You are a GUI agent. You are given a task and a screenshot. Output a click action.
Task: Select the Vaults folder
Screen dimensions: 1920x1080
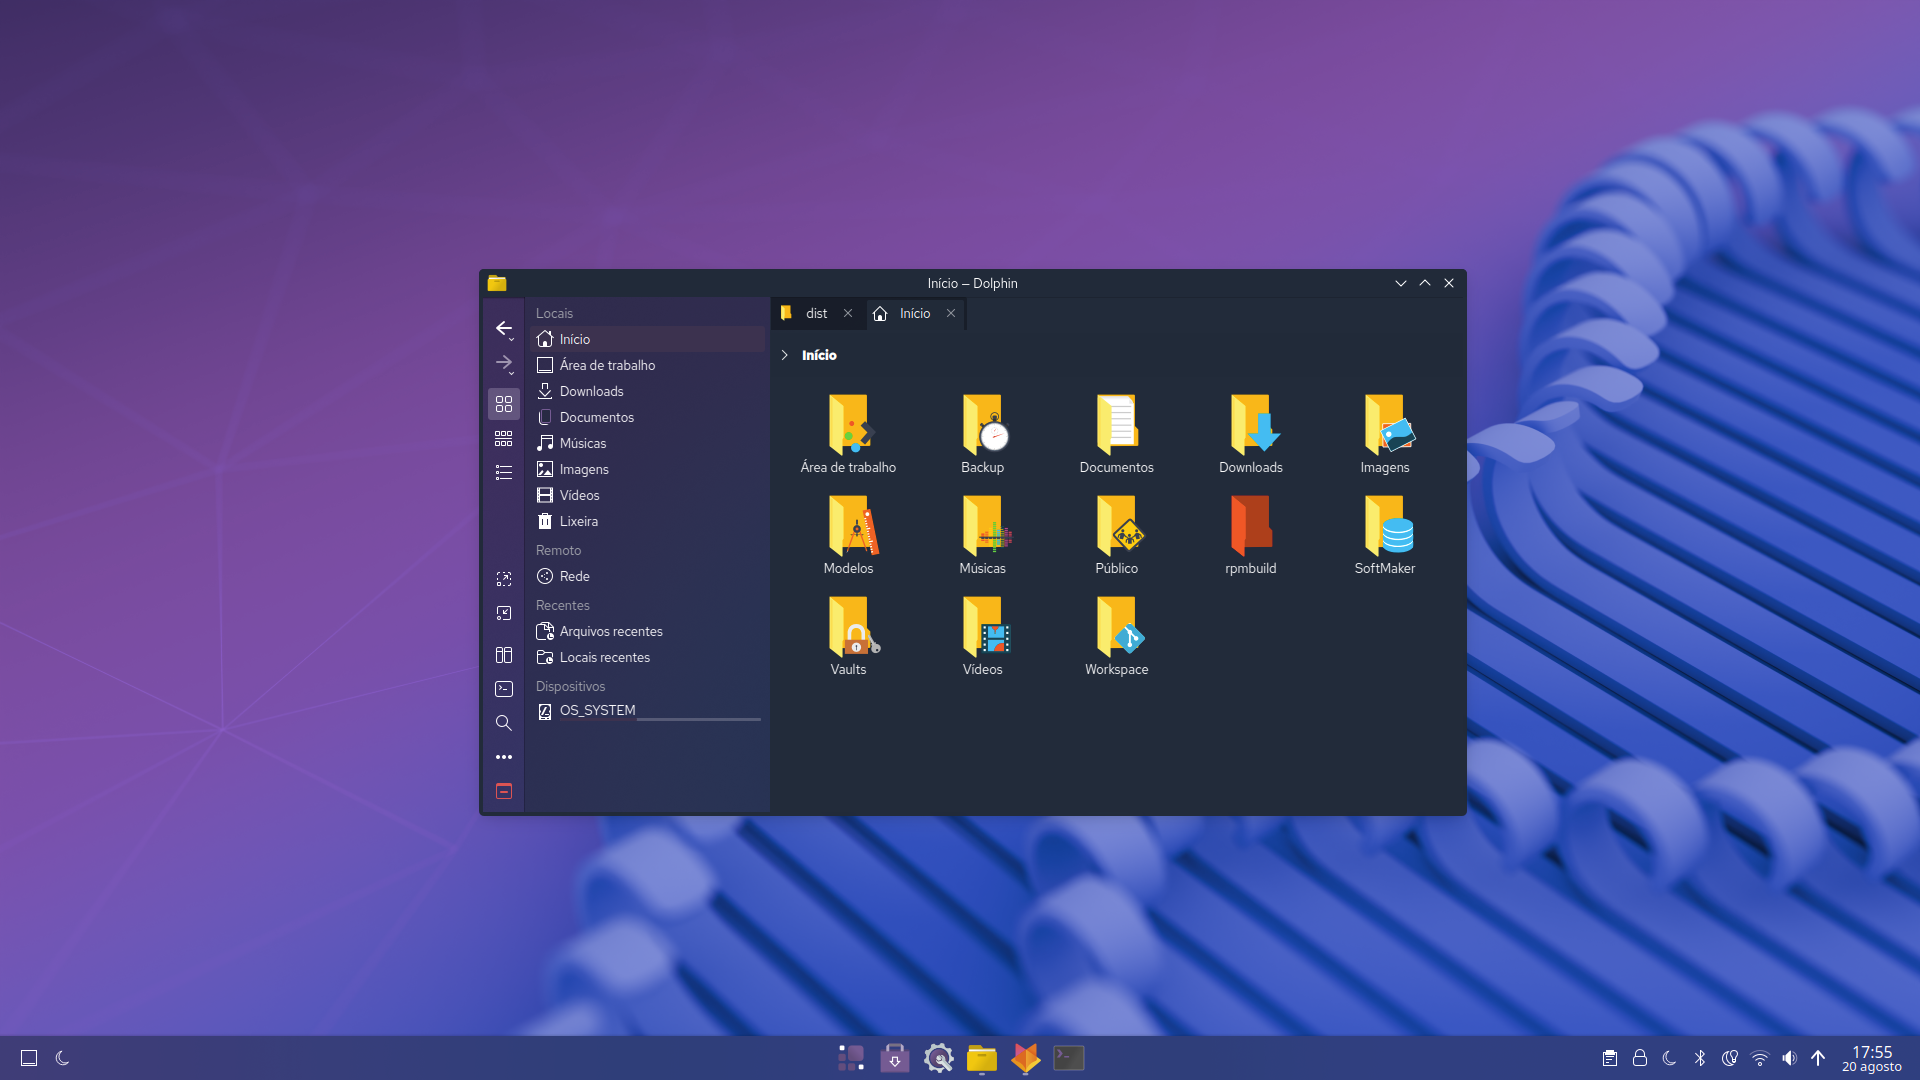(x=849, y=636)
